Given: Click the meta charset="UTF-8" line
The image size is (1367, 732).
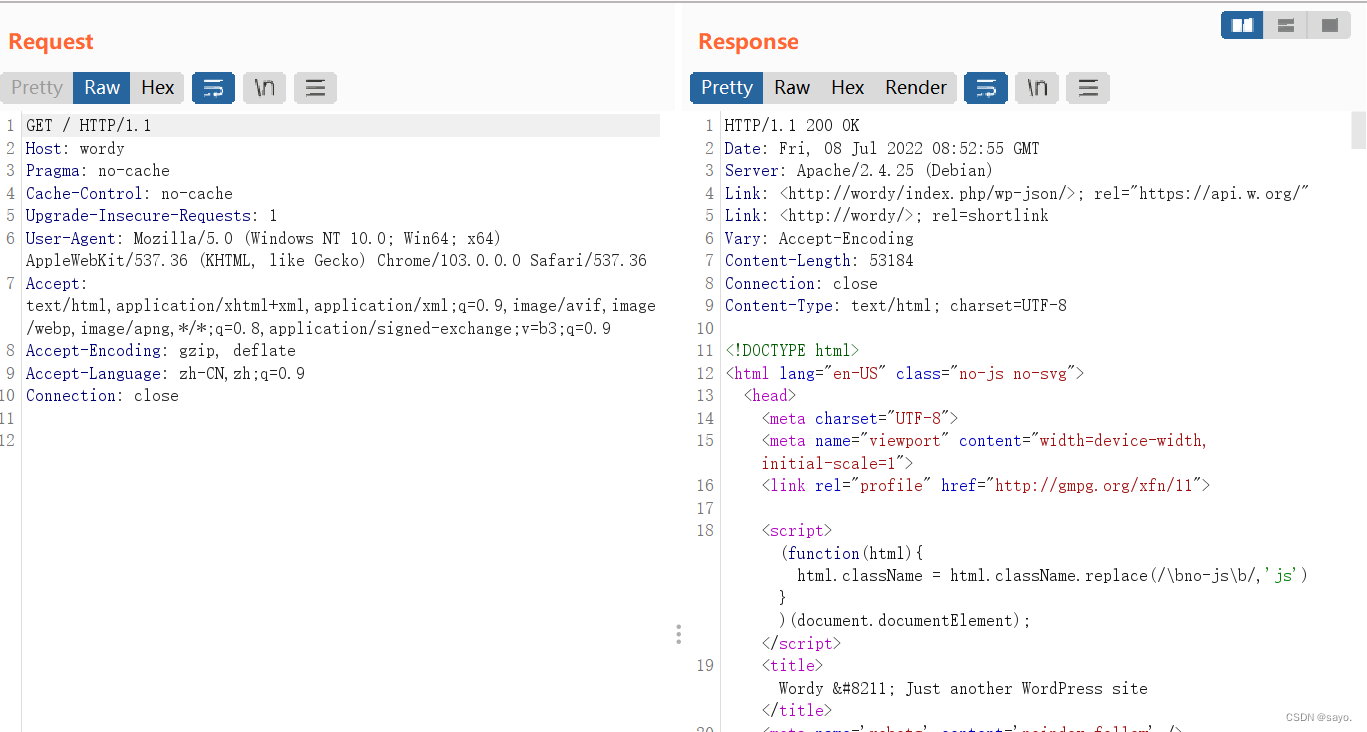Looking at the screenshot, I should (x=860, y=418).
